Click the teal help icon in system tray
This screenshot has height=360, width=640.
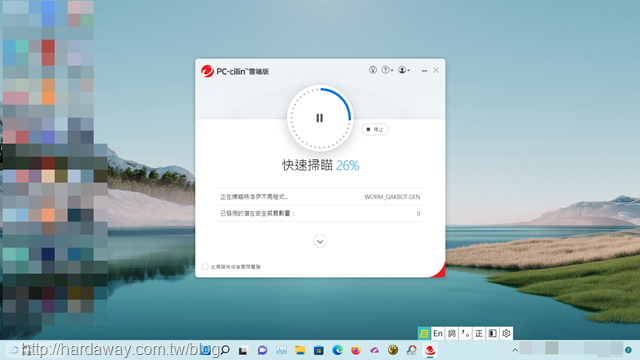(628, 350)
